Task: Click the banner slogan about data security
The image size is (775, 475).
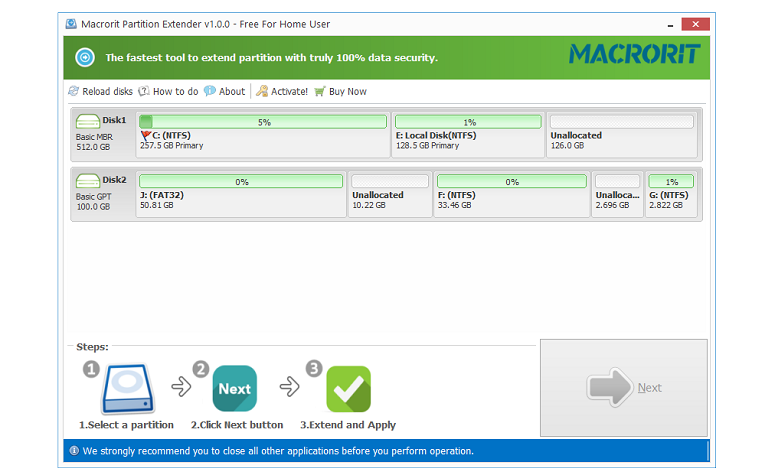Action: click(x=272, y=58)
